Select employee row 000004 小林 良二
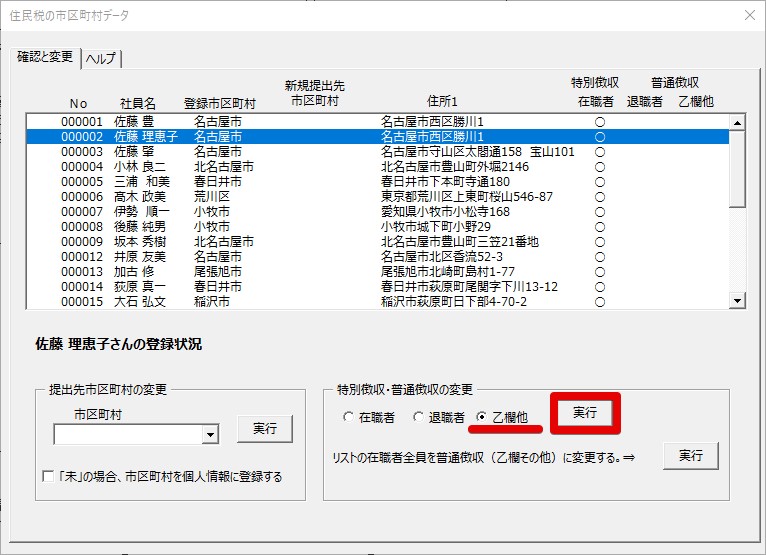This screenshot has width=766, height=555. pos(377,167)
